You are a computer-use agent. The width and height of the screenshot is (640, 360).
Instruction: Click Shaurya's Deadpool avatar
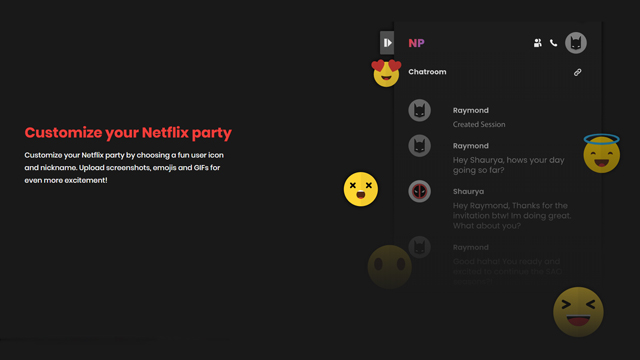pos(420,191)
